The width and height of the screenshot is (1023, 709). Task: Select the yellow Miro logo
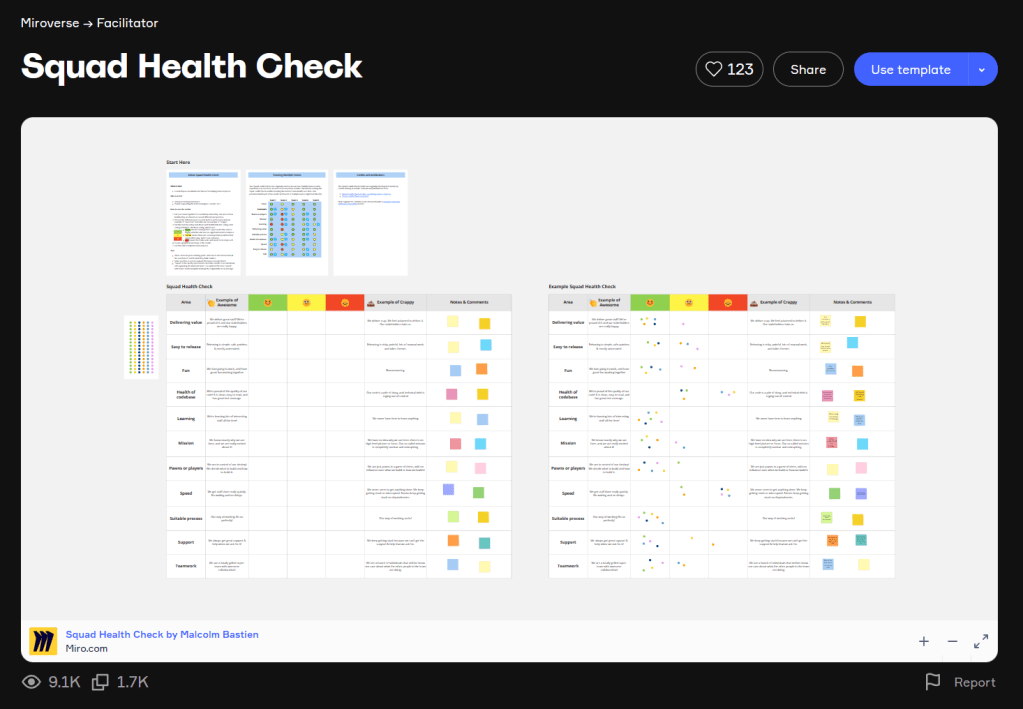coord(42,640)
